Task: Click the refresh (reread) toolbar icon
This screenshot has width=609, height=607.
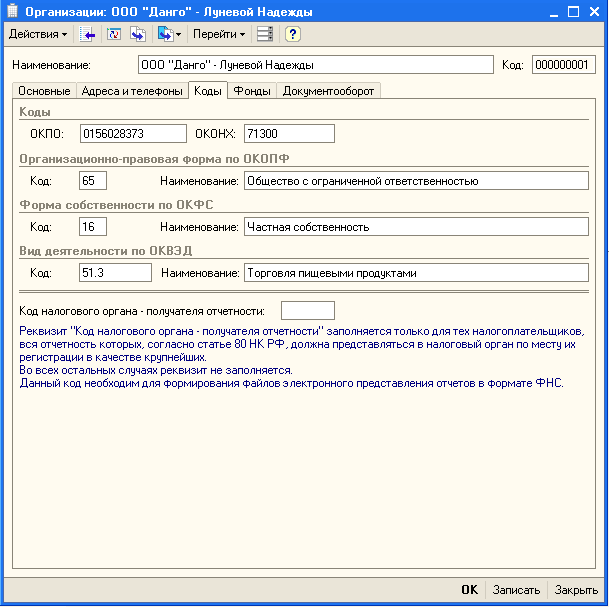Action: [113, 34]
